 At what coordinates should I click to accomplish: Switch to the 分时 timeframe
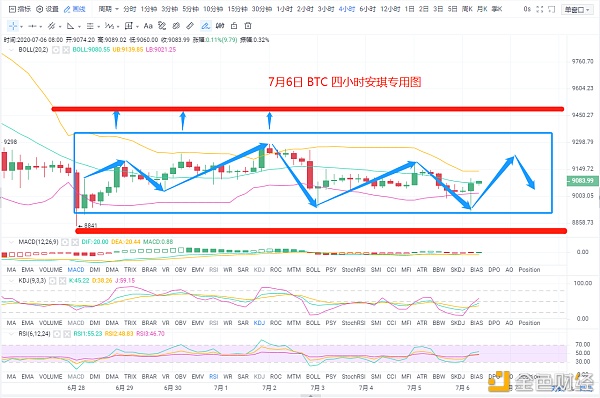point(129,9)
